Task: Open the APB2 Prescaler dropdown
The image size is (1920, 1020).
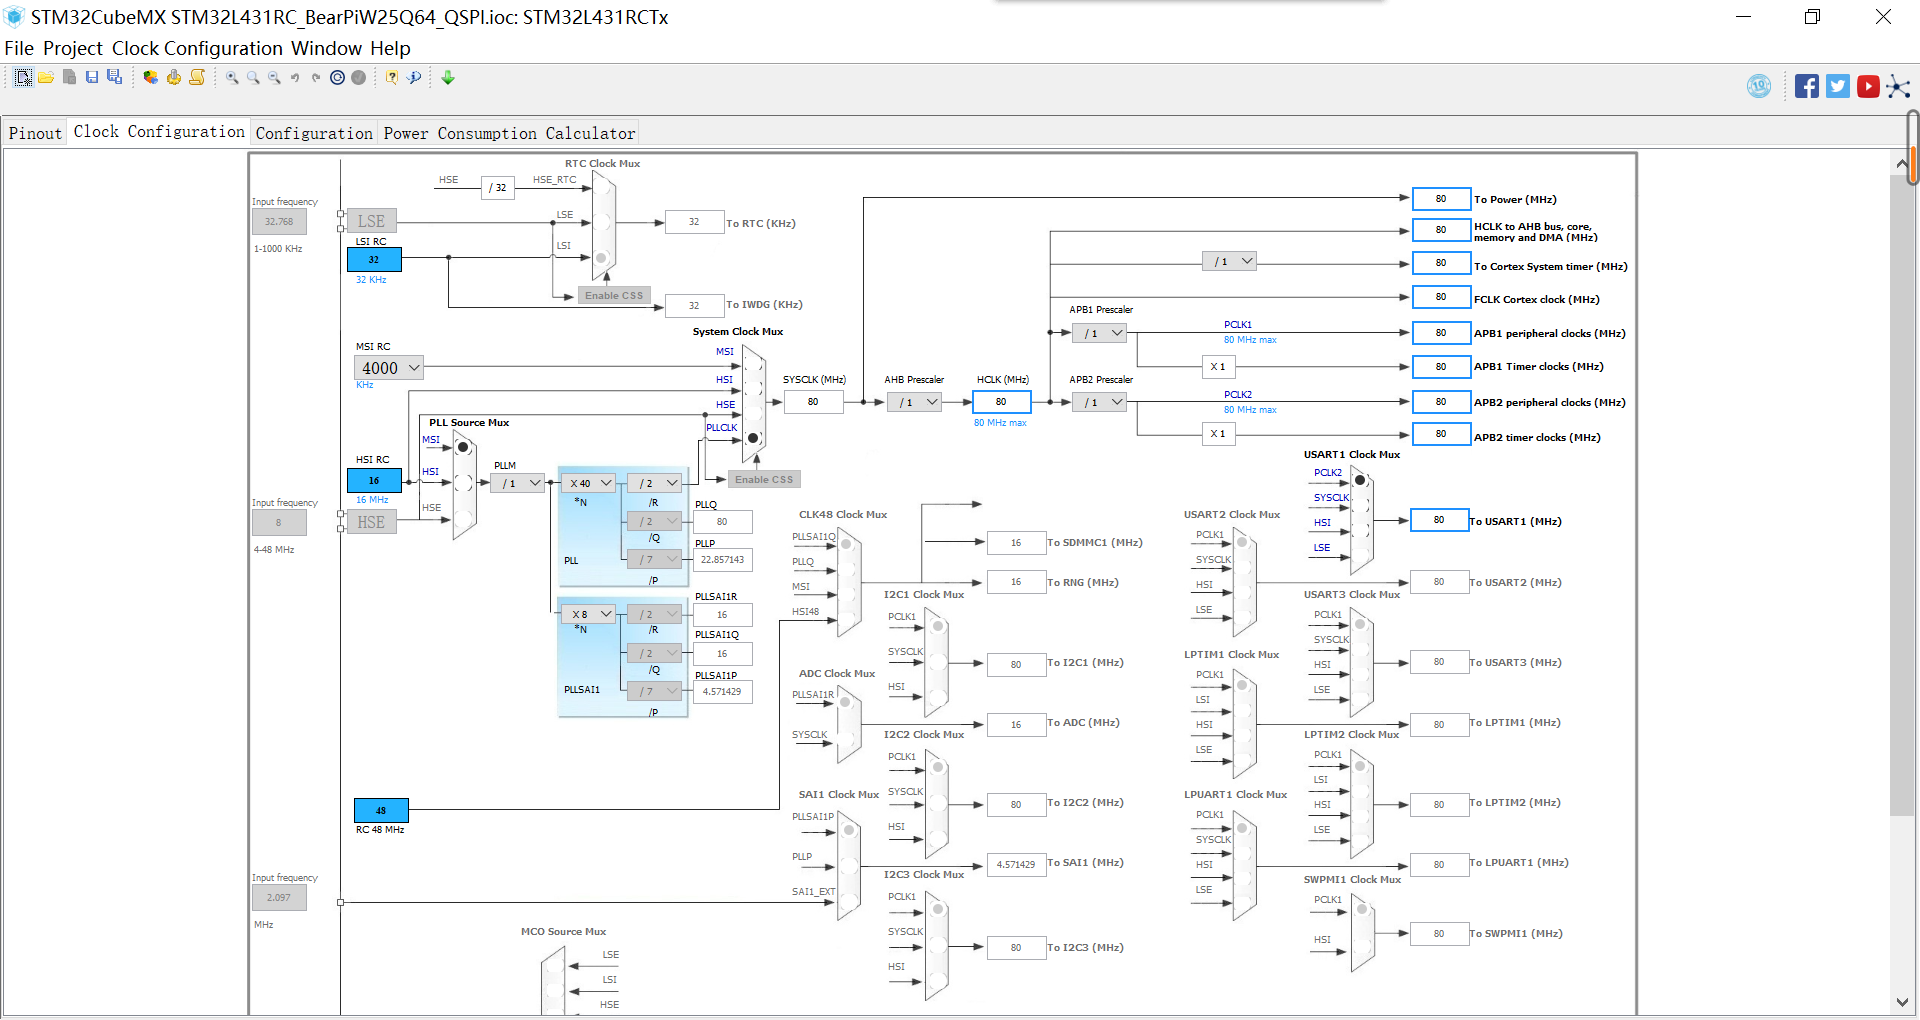Action: coord(1100,402)
